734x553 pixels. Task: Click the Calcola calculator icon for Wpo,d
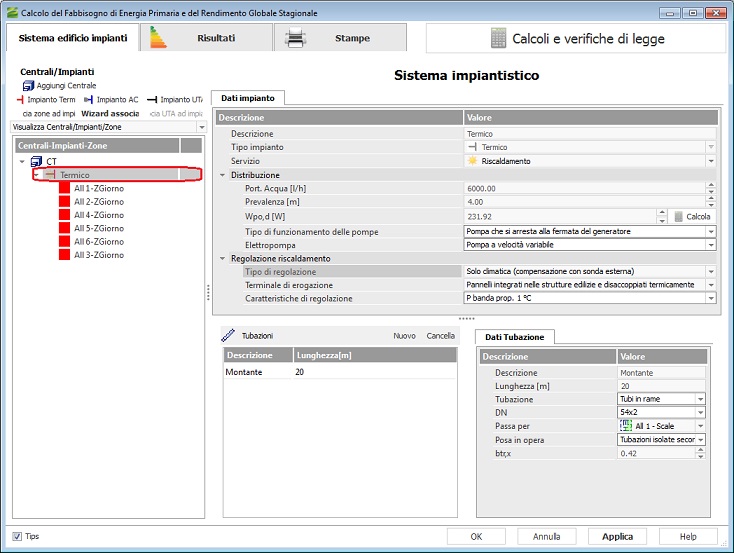point(678,216)
